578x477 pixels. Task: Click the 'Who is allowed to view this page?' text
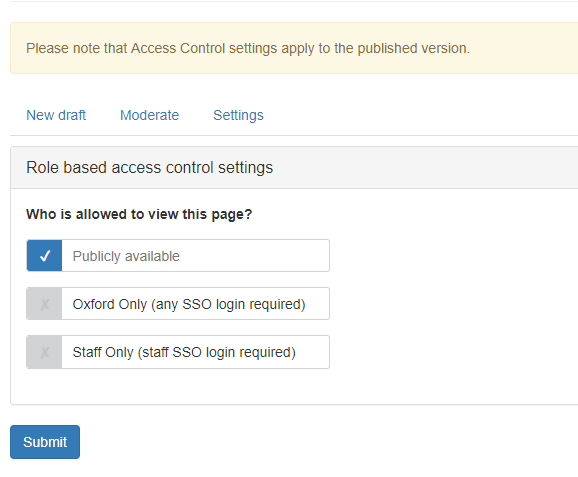click(x=139, y=215)
